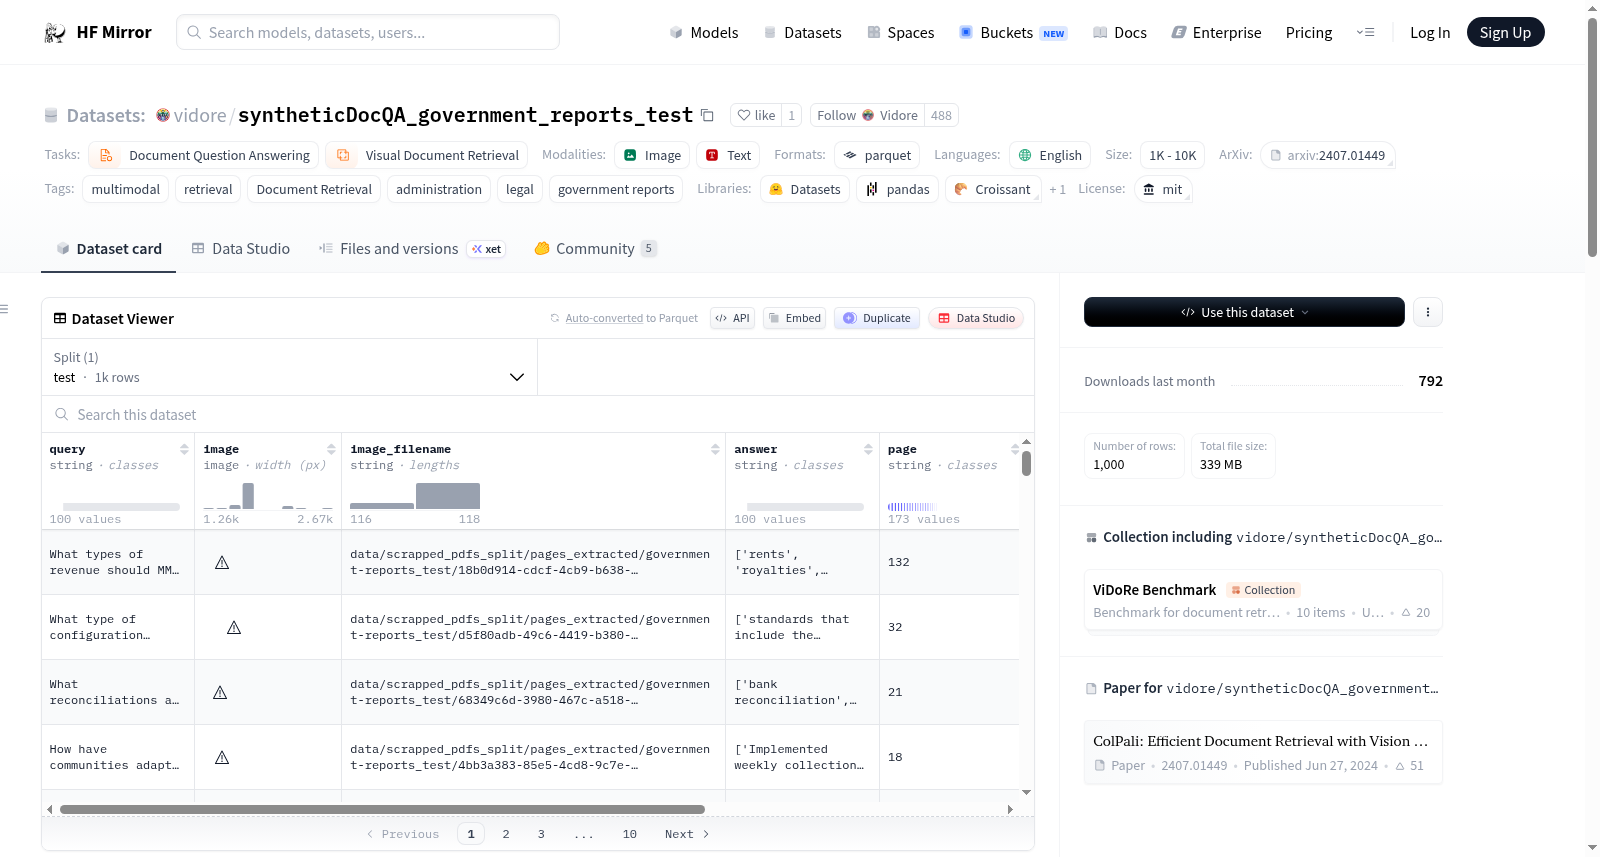Click the xet badge beside Files and versions

pyautogui.click(x=487, y=249)
